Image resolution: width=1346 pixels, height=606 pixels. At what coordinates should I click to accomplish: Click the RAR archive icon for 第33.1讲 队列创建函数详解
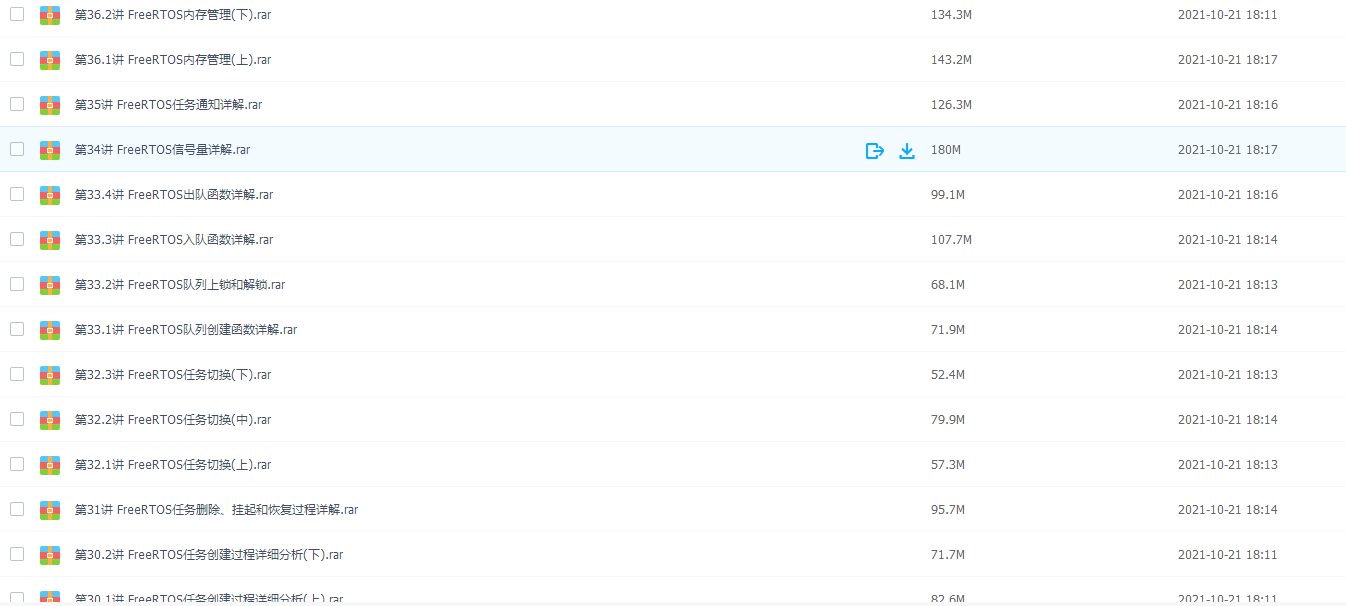tap(50, 330)
